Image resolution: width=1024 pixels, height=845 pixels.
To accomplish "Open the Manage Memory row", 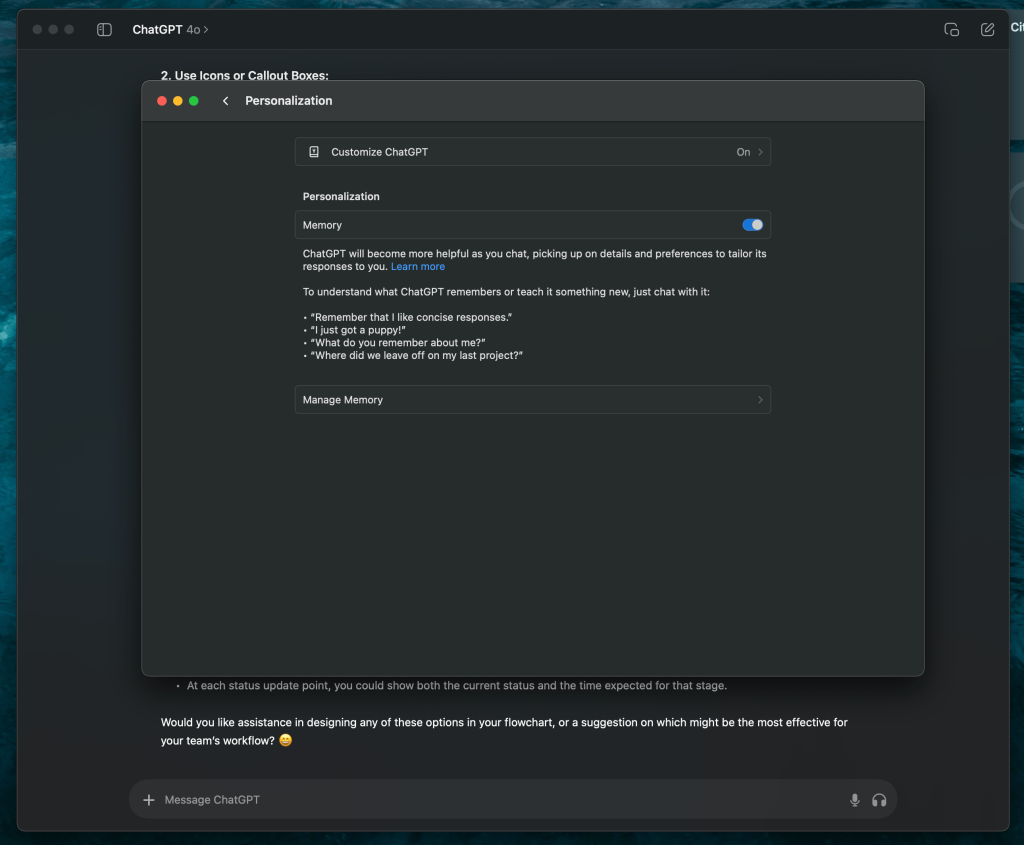I will pos(532,400).
